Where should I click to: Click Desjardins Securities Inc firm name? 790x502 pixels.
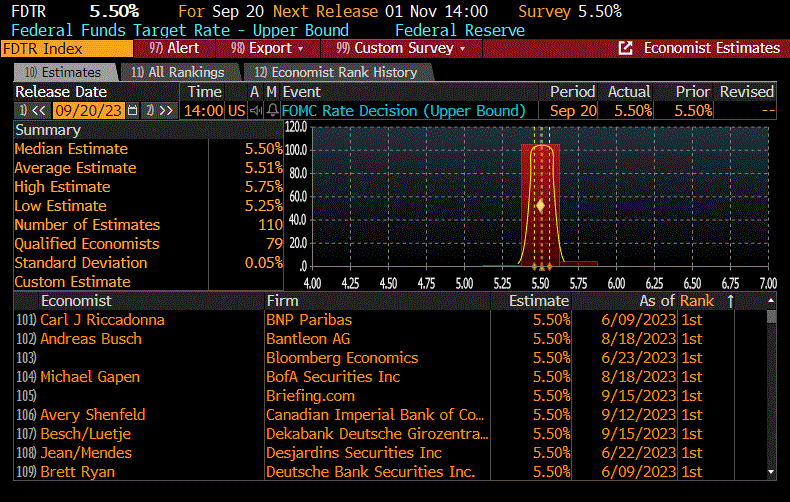[x=354, y=453]
